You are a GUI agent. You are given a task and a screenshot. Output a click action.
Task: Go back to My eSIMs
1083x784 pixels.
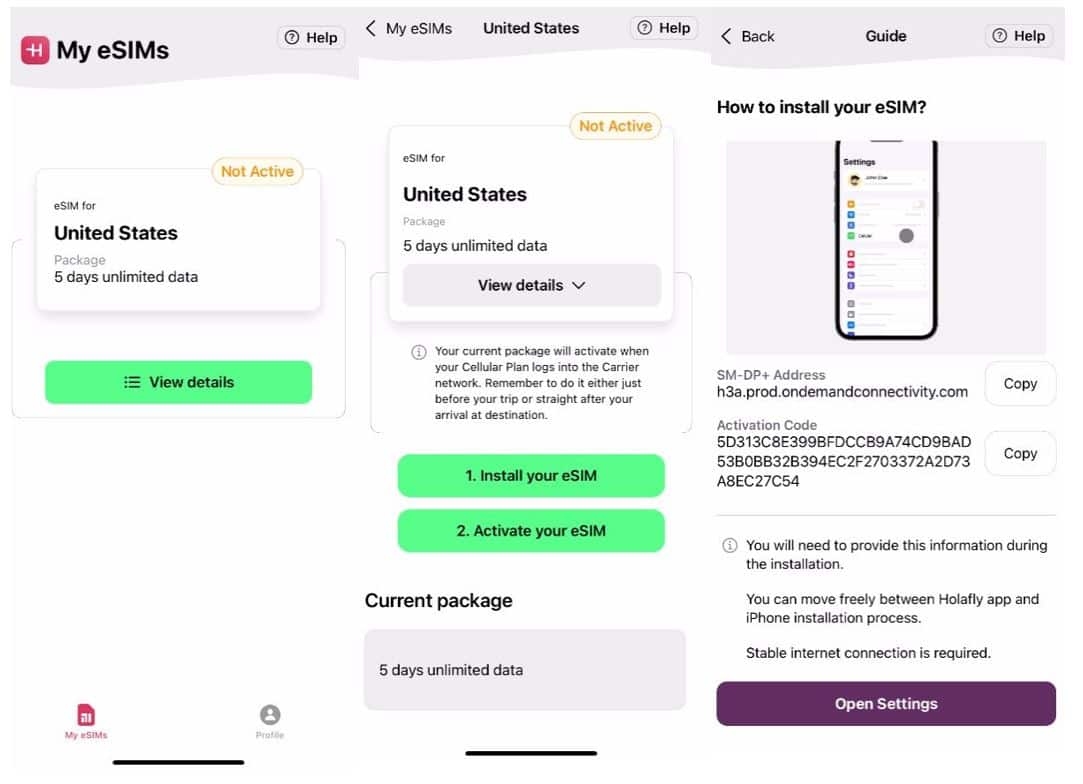pyautogui.click(x=408, y=29)
